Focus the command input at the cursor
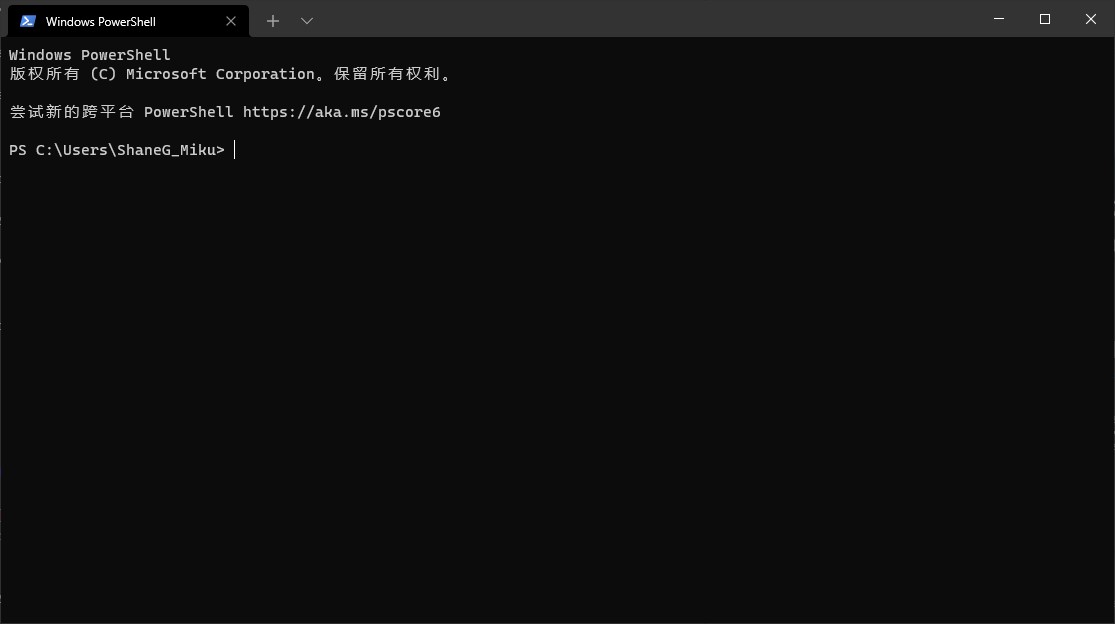This screenshot has width=1115, height=624. [x=235, y=150]
